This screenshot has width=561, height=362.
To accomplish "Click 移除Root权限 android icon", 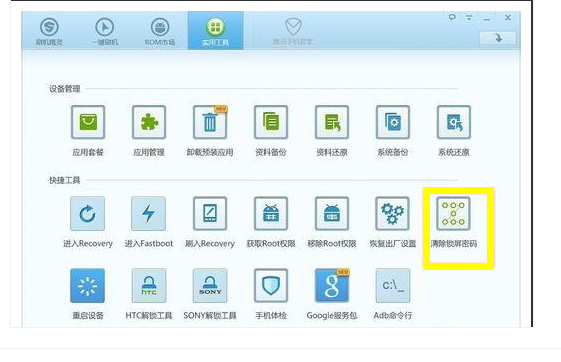I will pyautogui.click(x=332, y=214).
